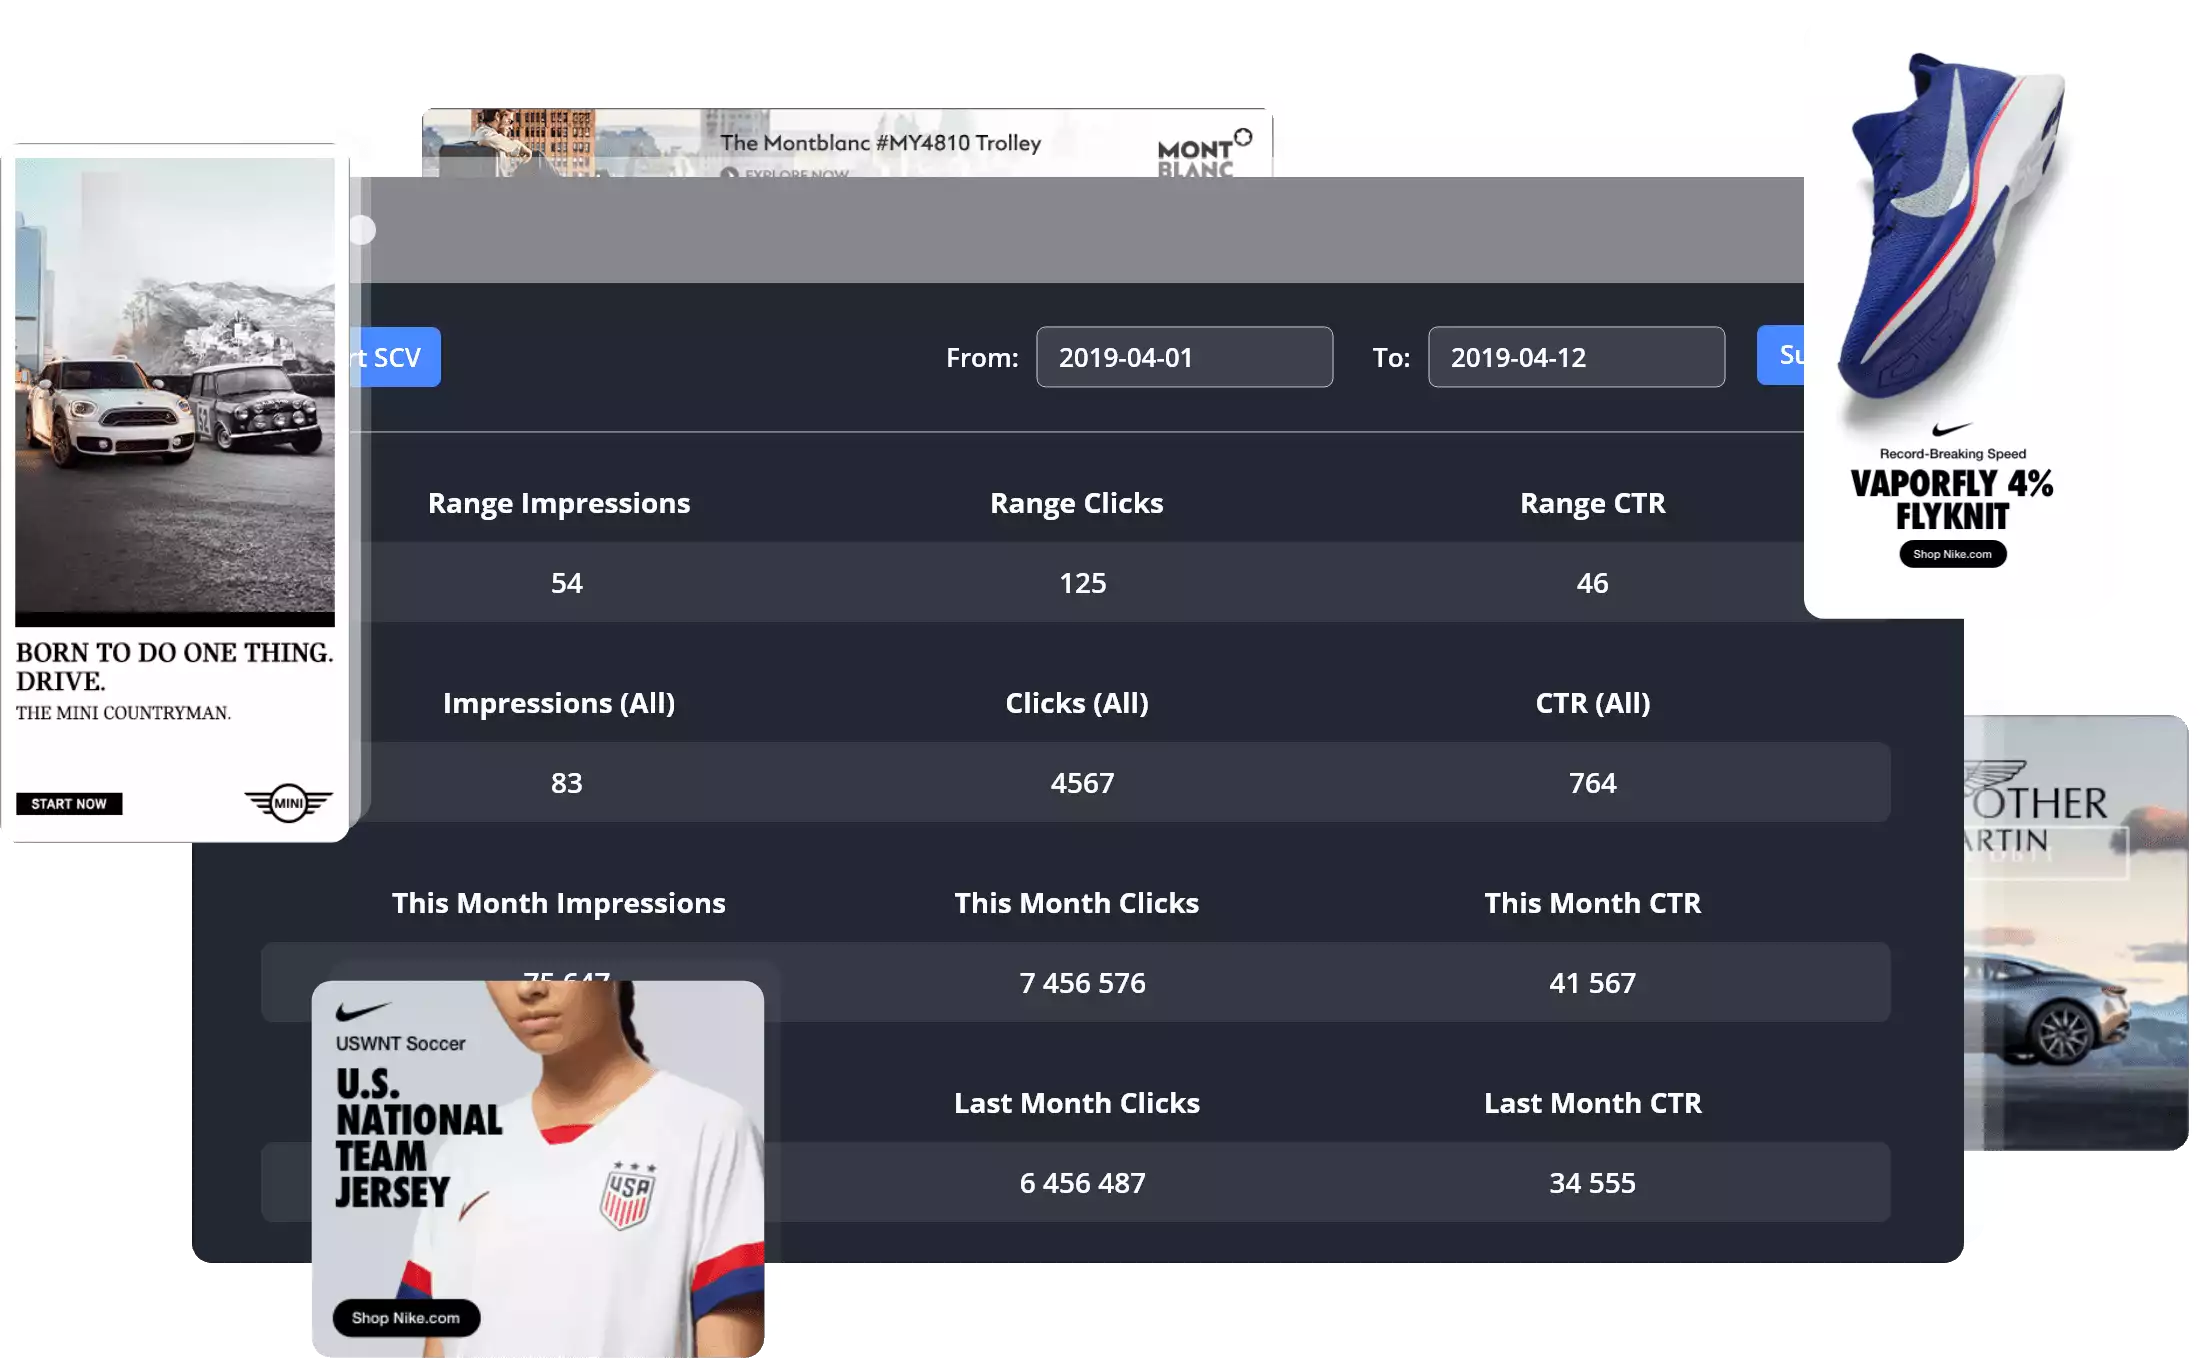This screenshot has width=2200, height=1358.
Task: Click the partially hidden Export SCV button
Action: coord(395,357)
